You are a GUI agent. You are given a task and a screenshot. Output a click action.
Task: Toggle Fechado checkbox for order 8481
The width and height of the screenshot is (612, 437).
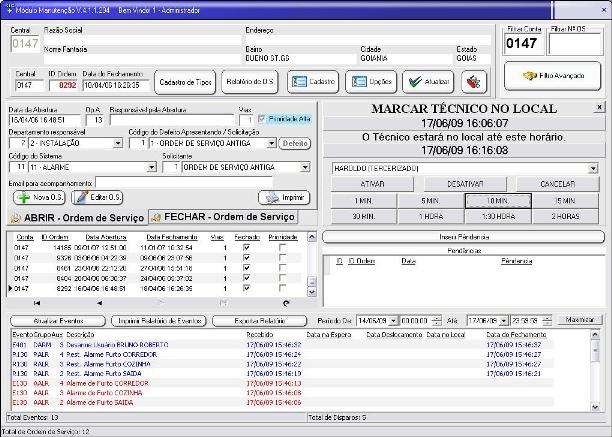point(246,268)
